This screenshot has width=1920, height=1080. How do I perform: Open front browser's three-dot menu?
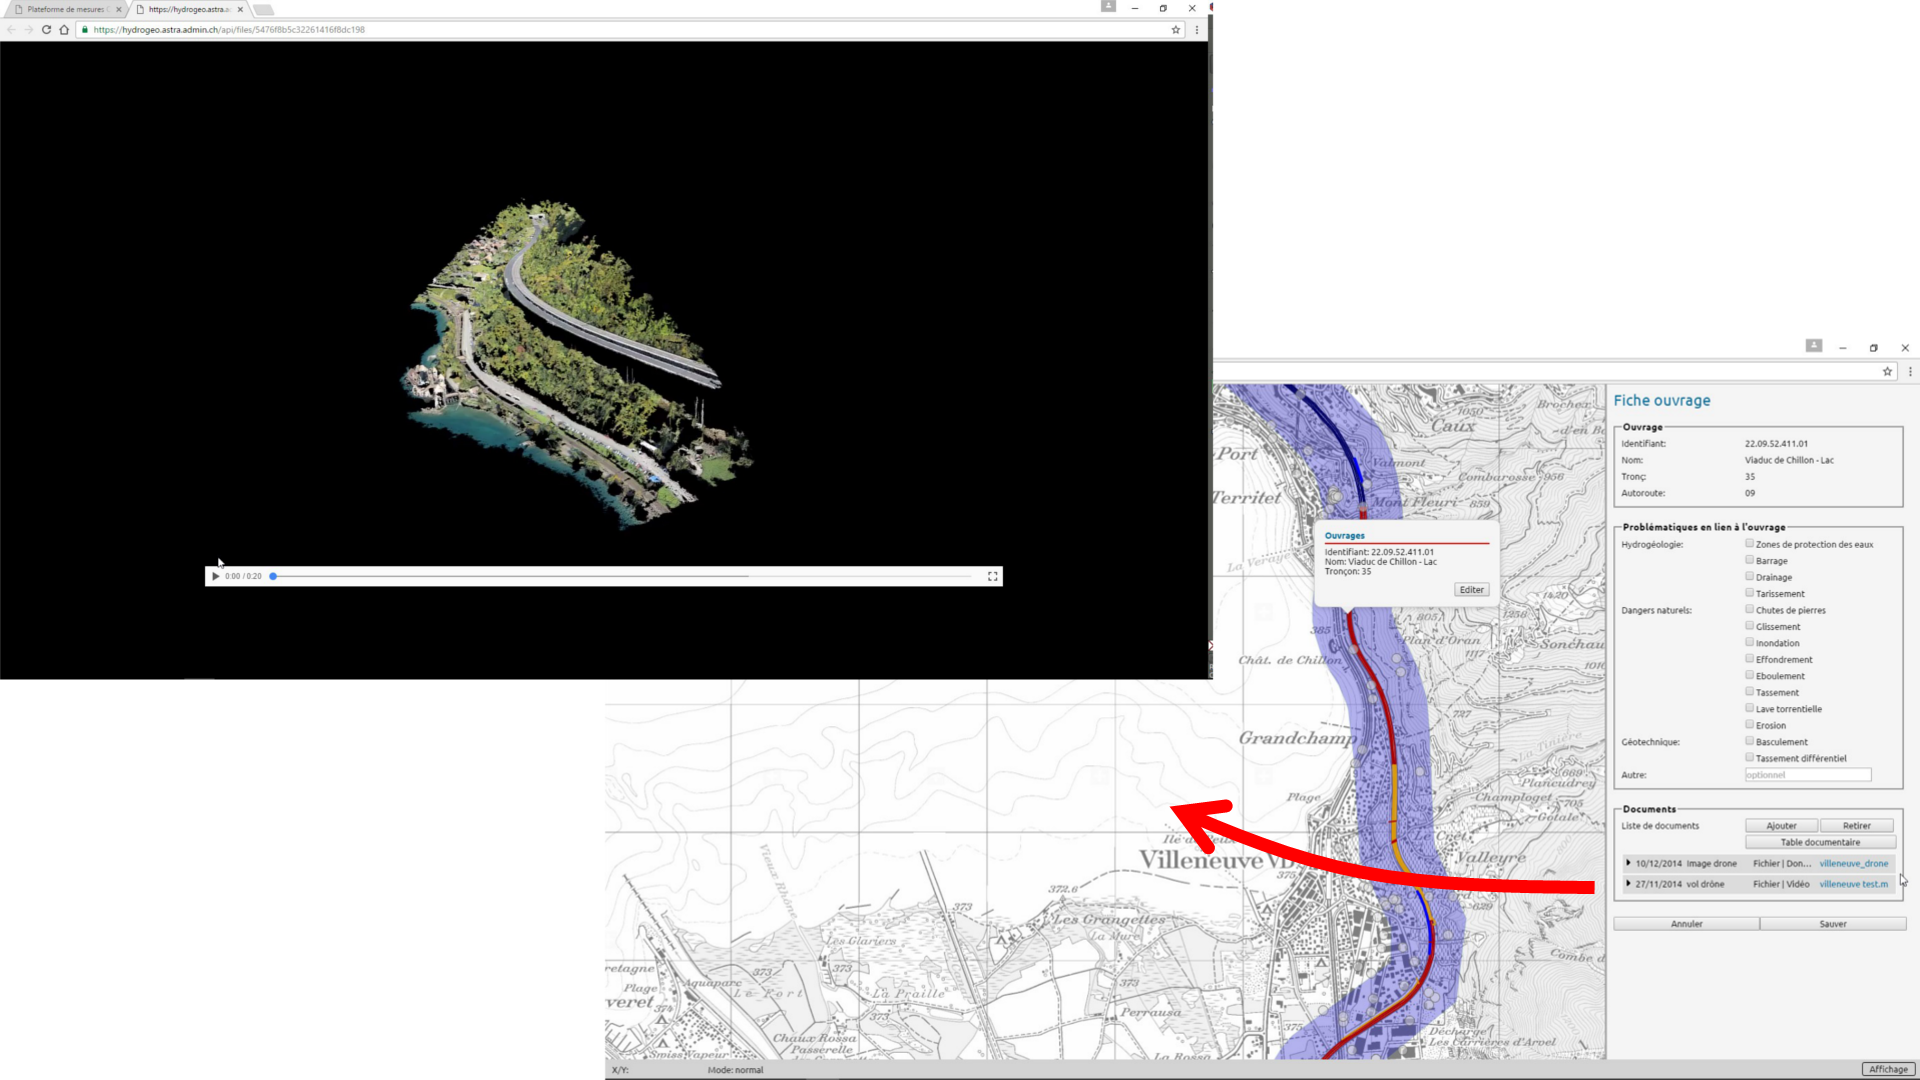(x=1196, y=30)
